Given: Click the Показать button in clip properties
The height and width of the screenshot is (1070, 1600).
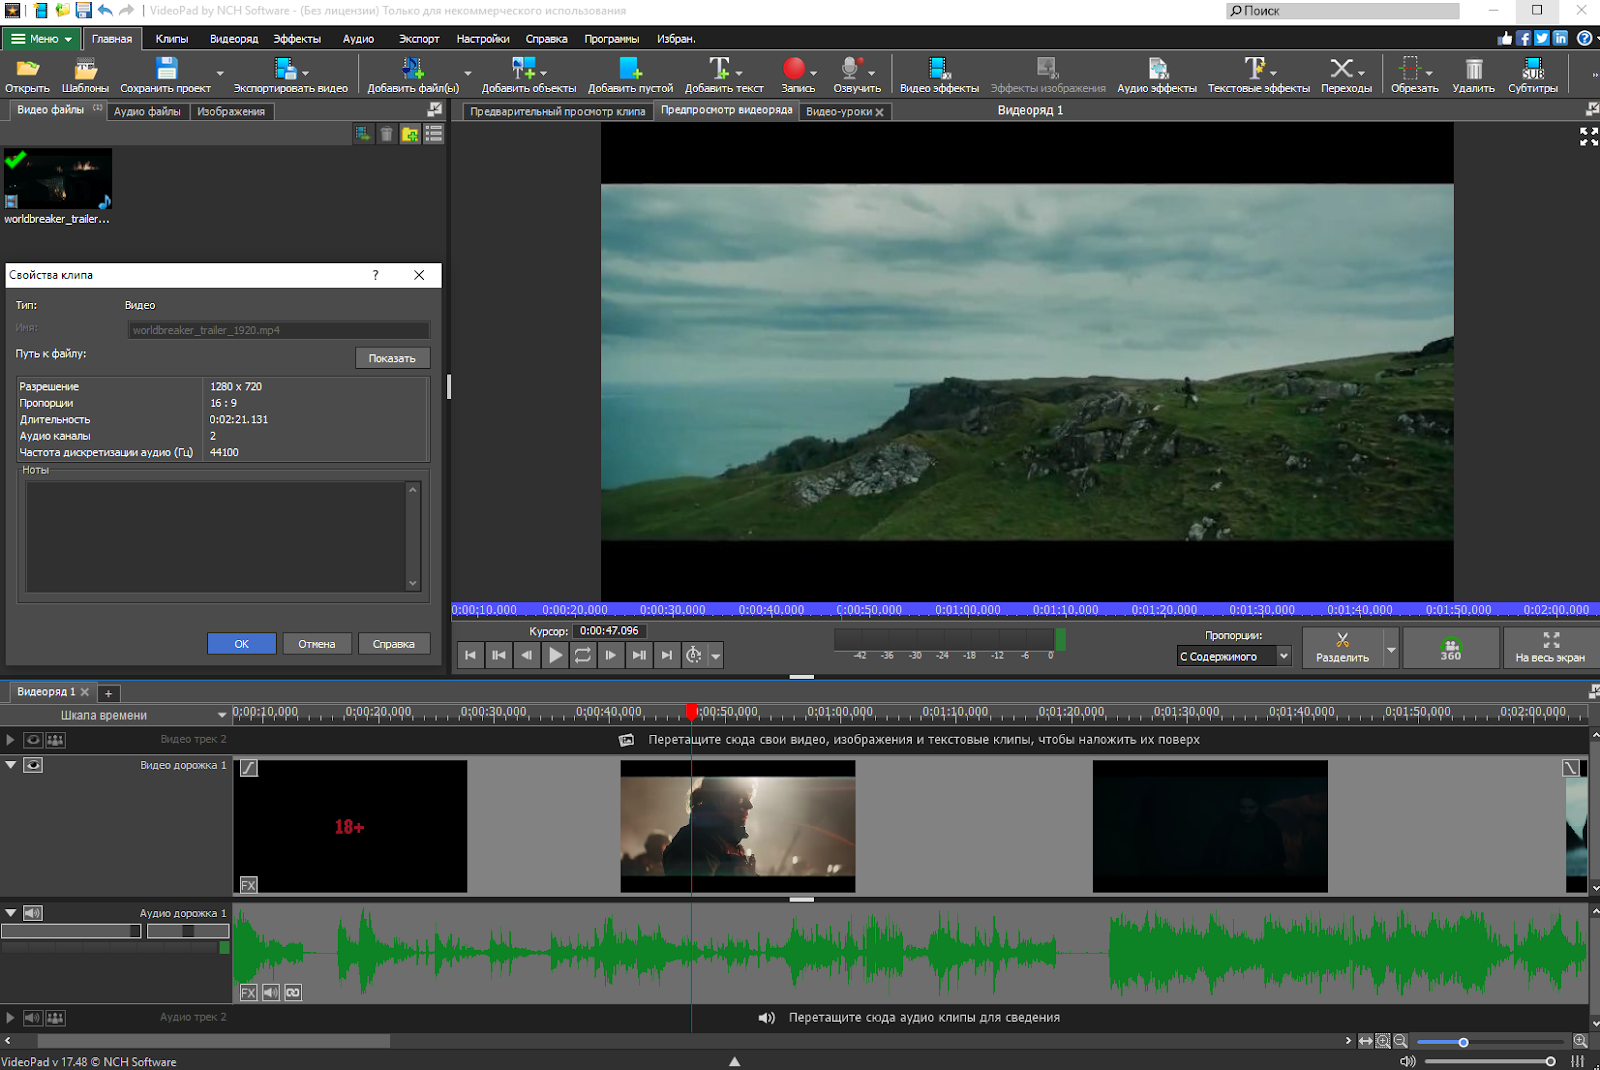Looking at the screenshot, I should click(391, 357).
